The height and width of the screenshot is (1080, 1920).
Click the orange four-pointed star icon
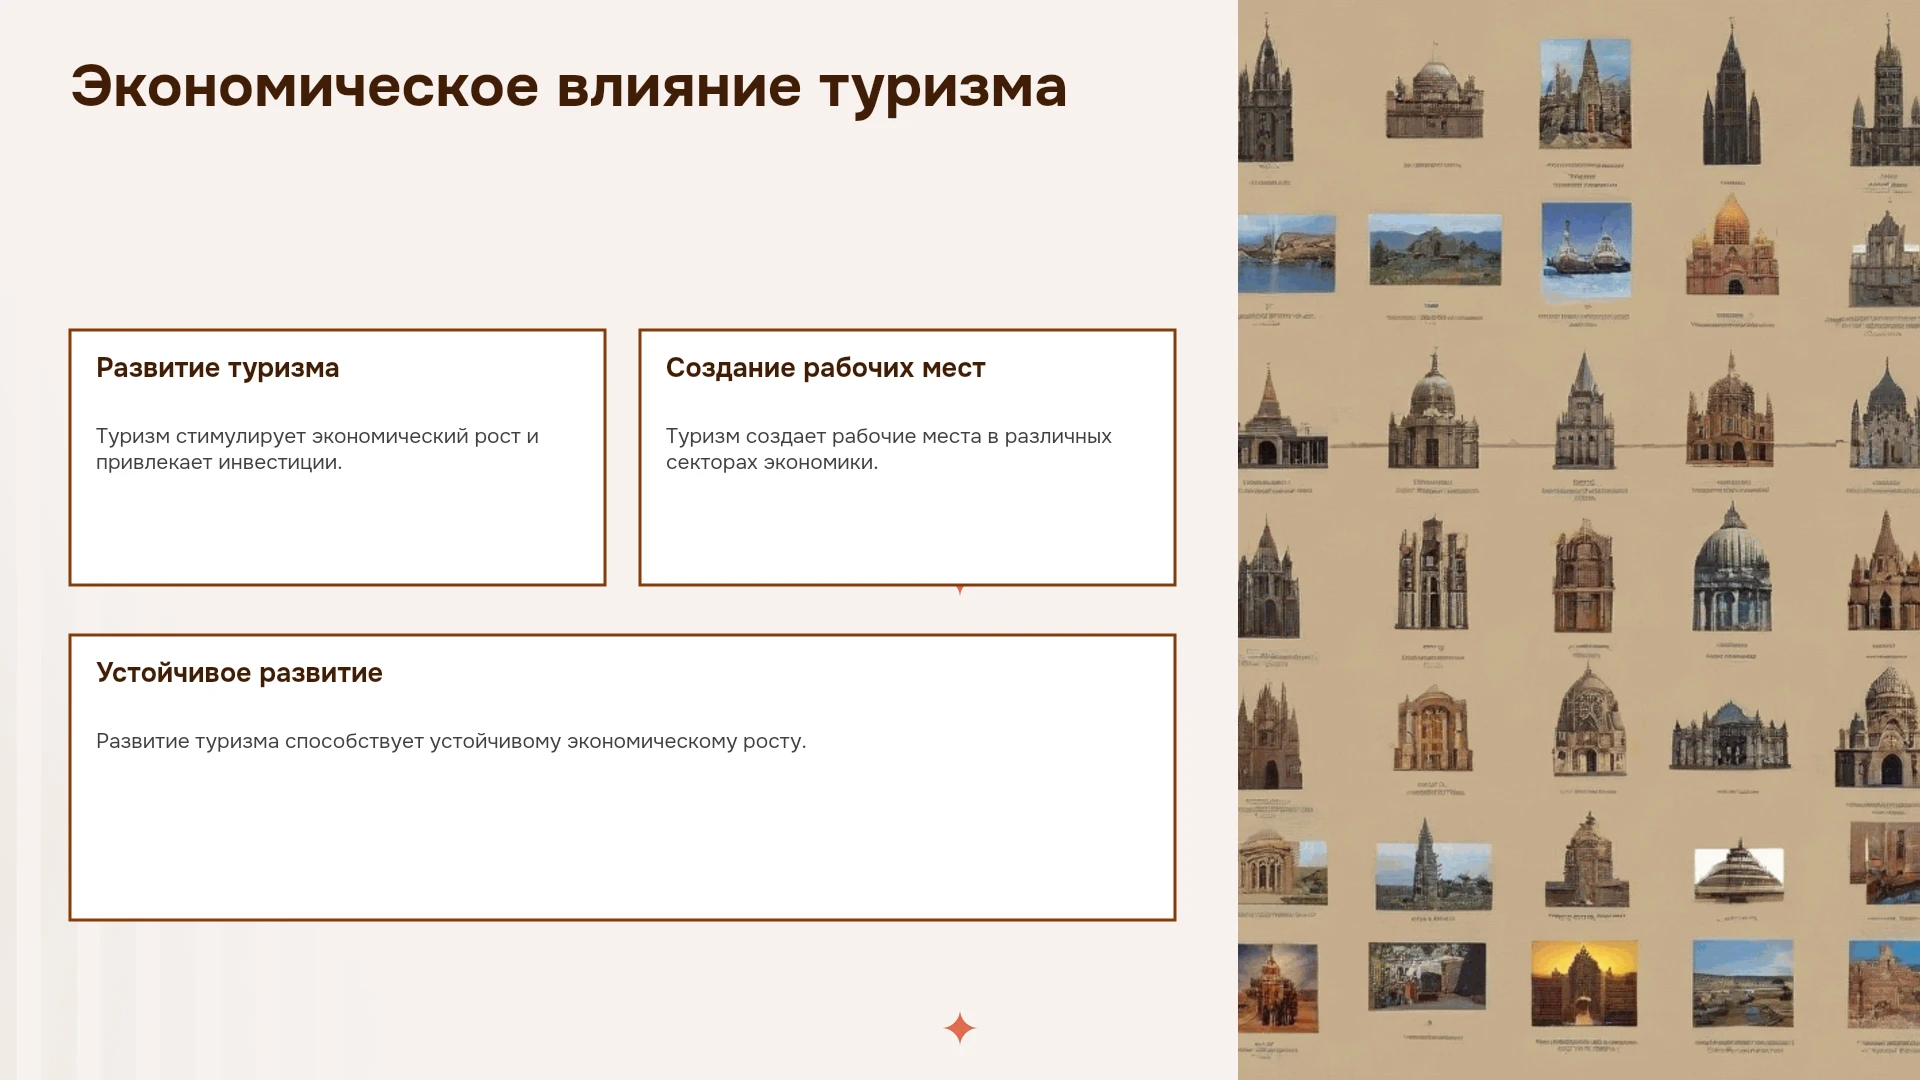959,1028
